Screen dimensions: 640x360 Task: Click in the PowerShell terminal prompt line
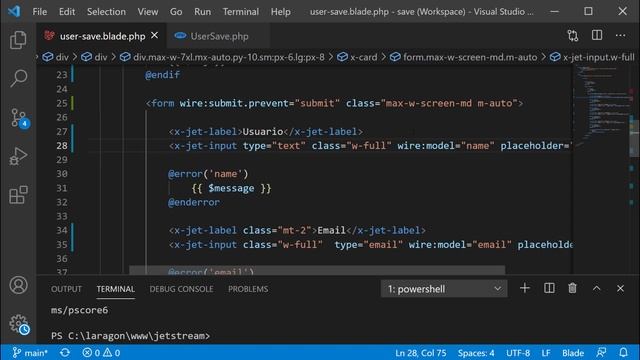pos(131,336)
